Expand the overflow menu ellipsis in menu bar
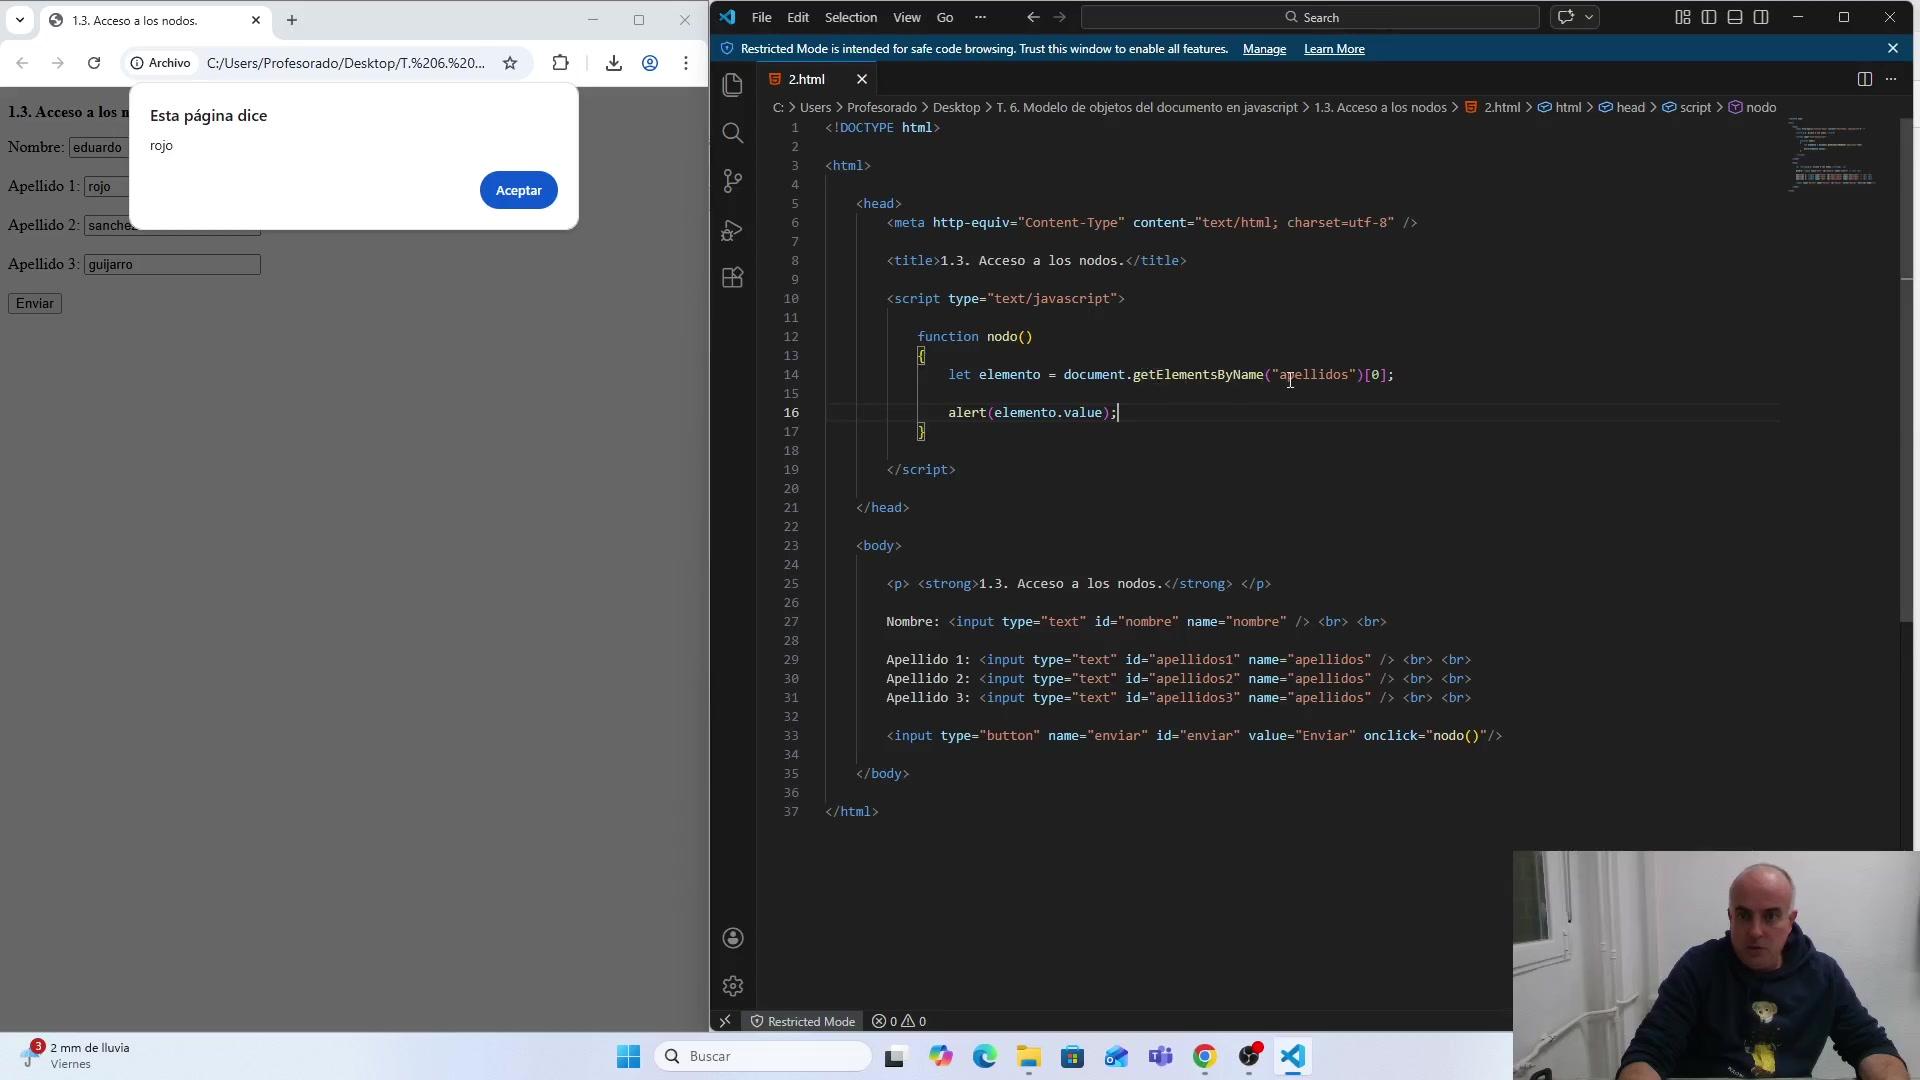This screenshot has width=1920, height=1080. click(980, 17)
